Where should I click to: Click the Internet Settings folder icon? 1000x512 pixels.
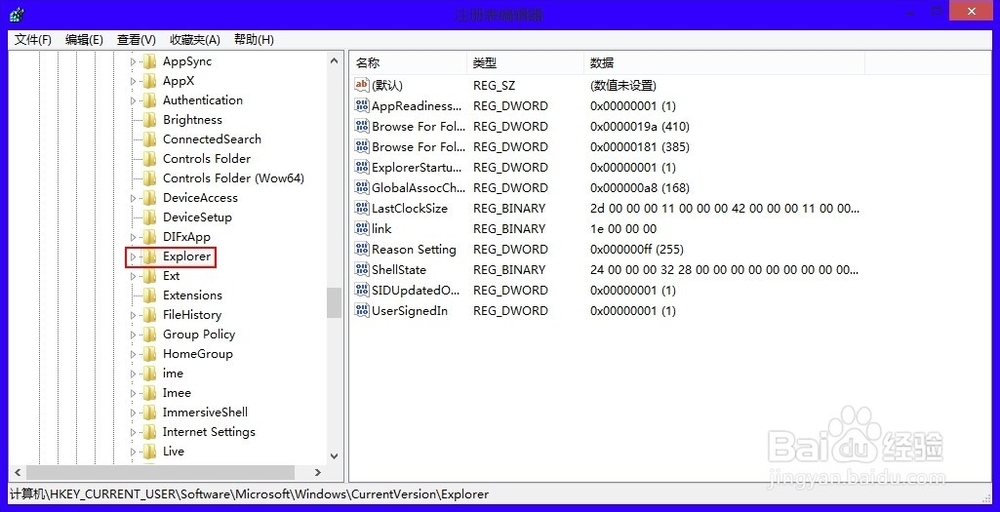point(149,432)
